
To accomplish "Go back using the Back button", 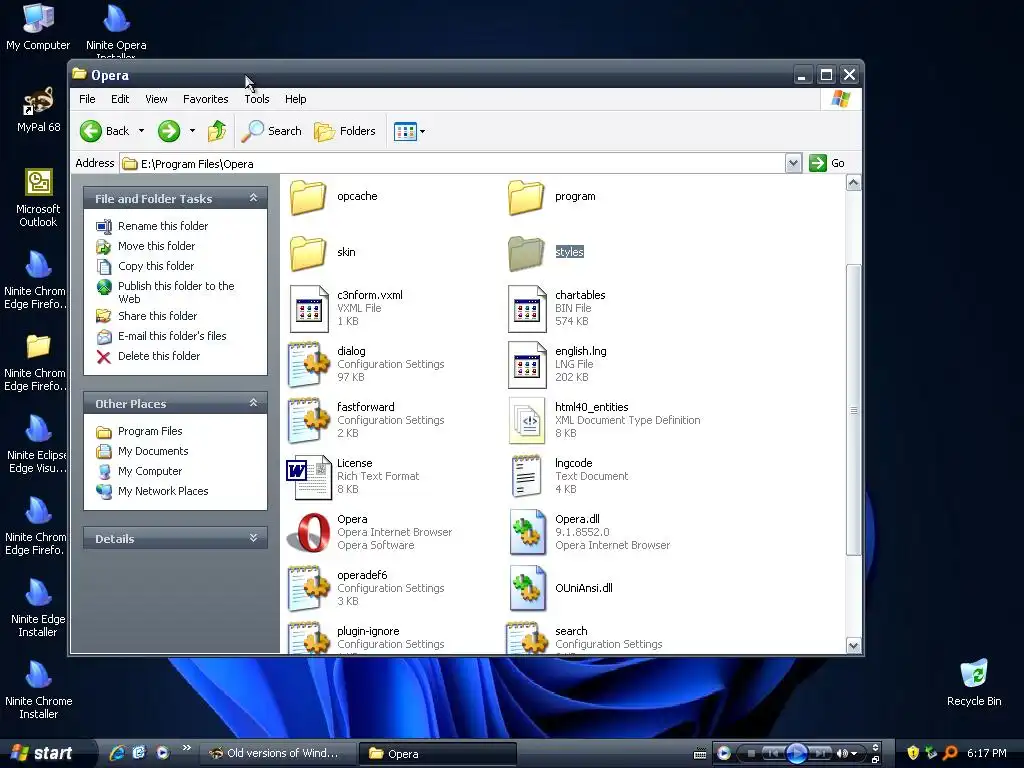I will click(x=104, y=131).
